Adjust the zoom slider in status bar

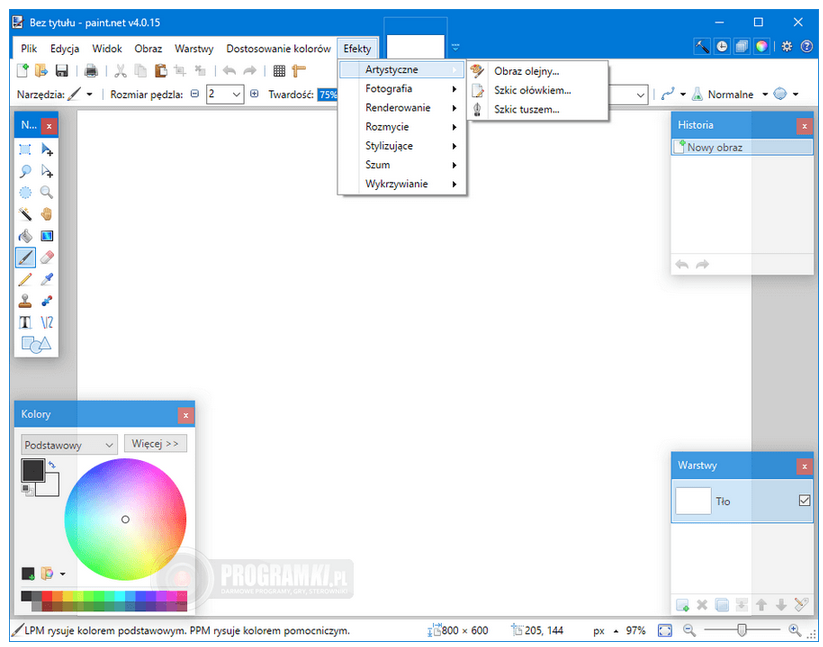coord(742,630)
